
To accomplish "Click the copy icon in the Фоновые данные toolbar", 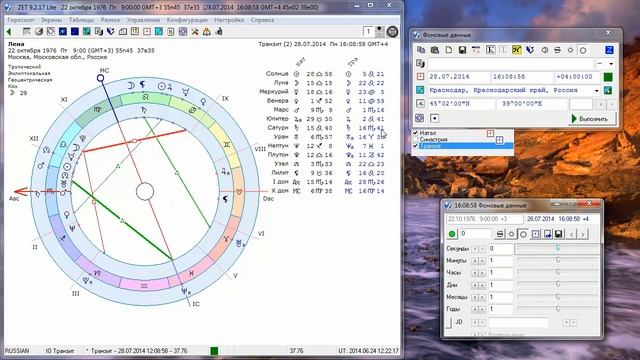I will tap(421, 50).
